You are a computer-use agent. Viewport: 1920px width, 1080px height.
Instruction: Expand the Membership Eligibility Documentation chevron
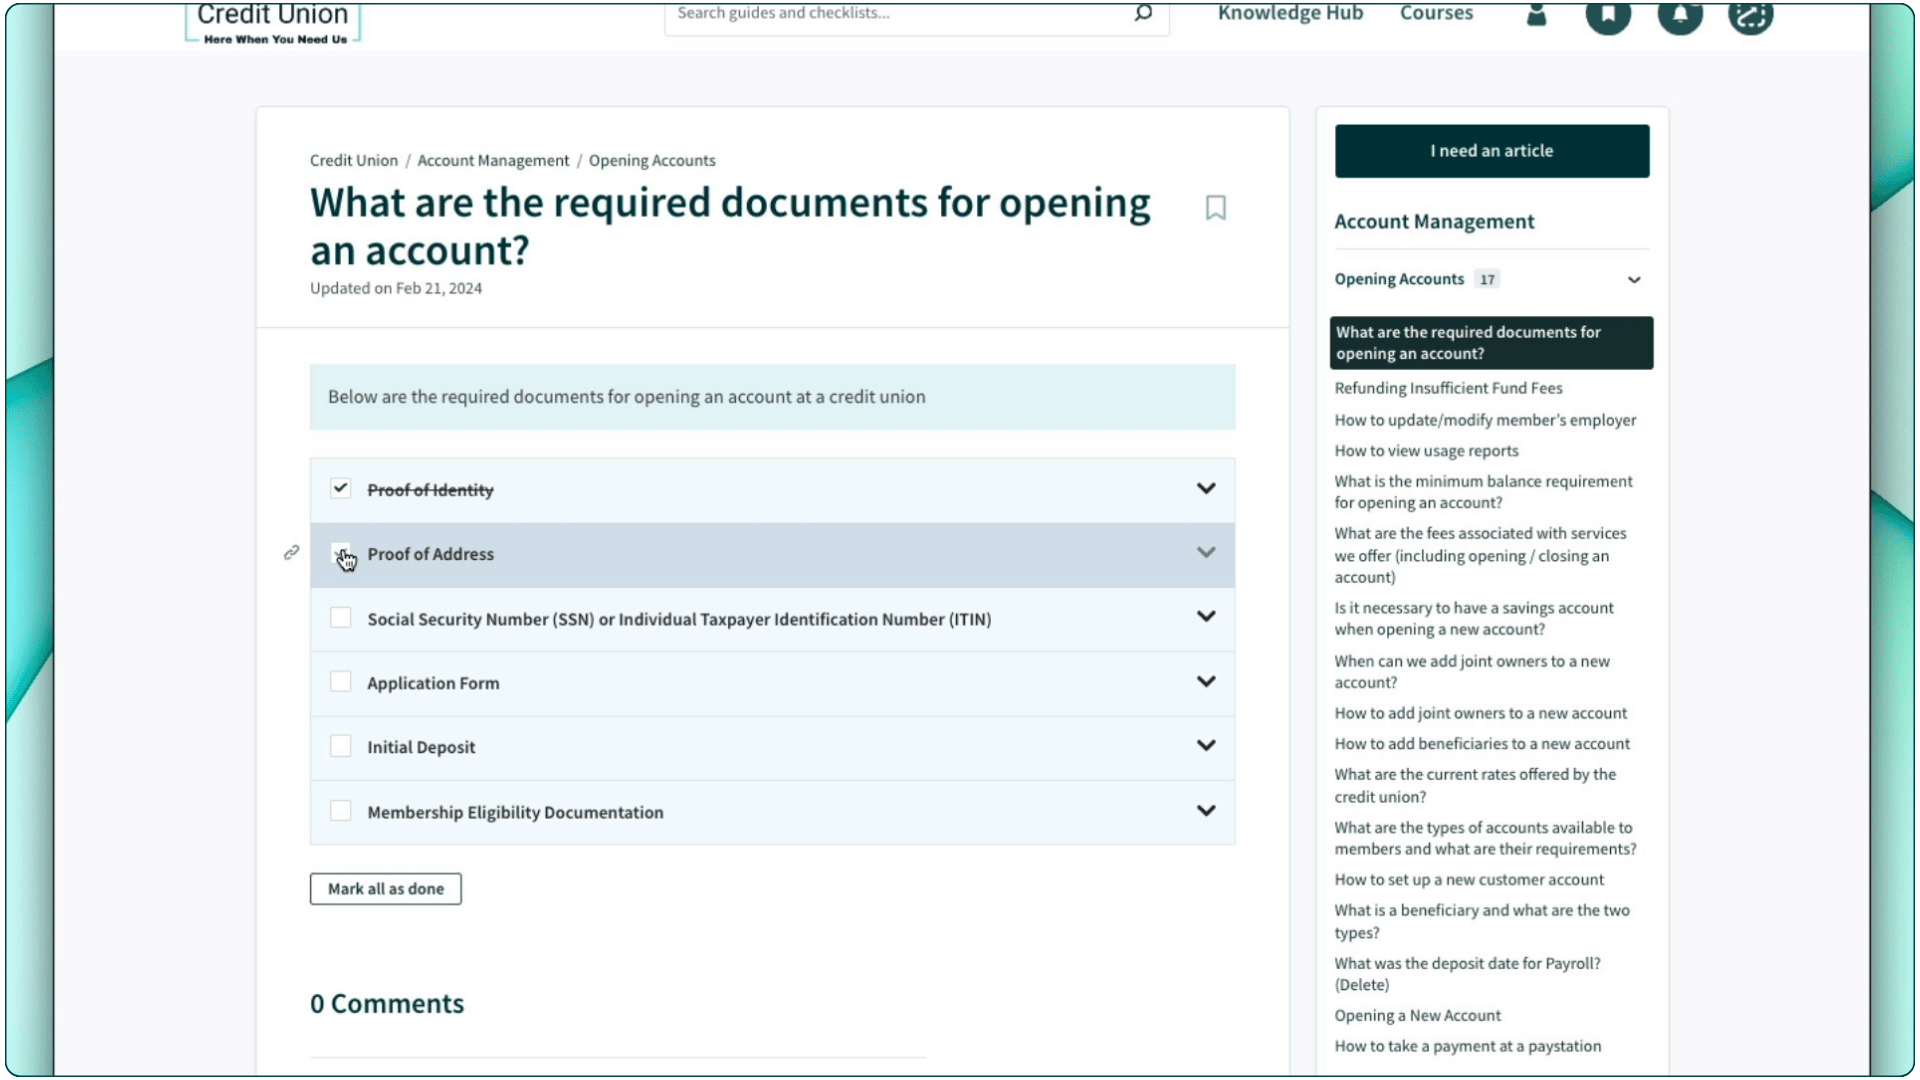coord(1205,810)
